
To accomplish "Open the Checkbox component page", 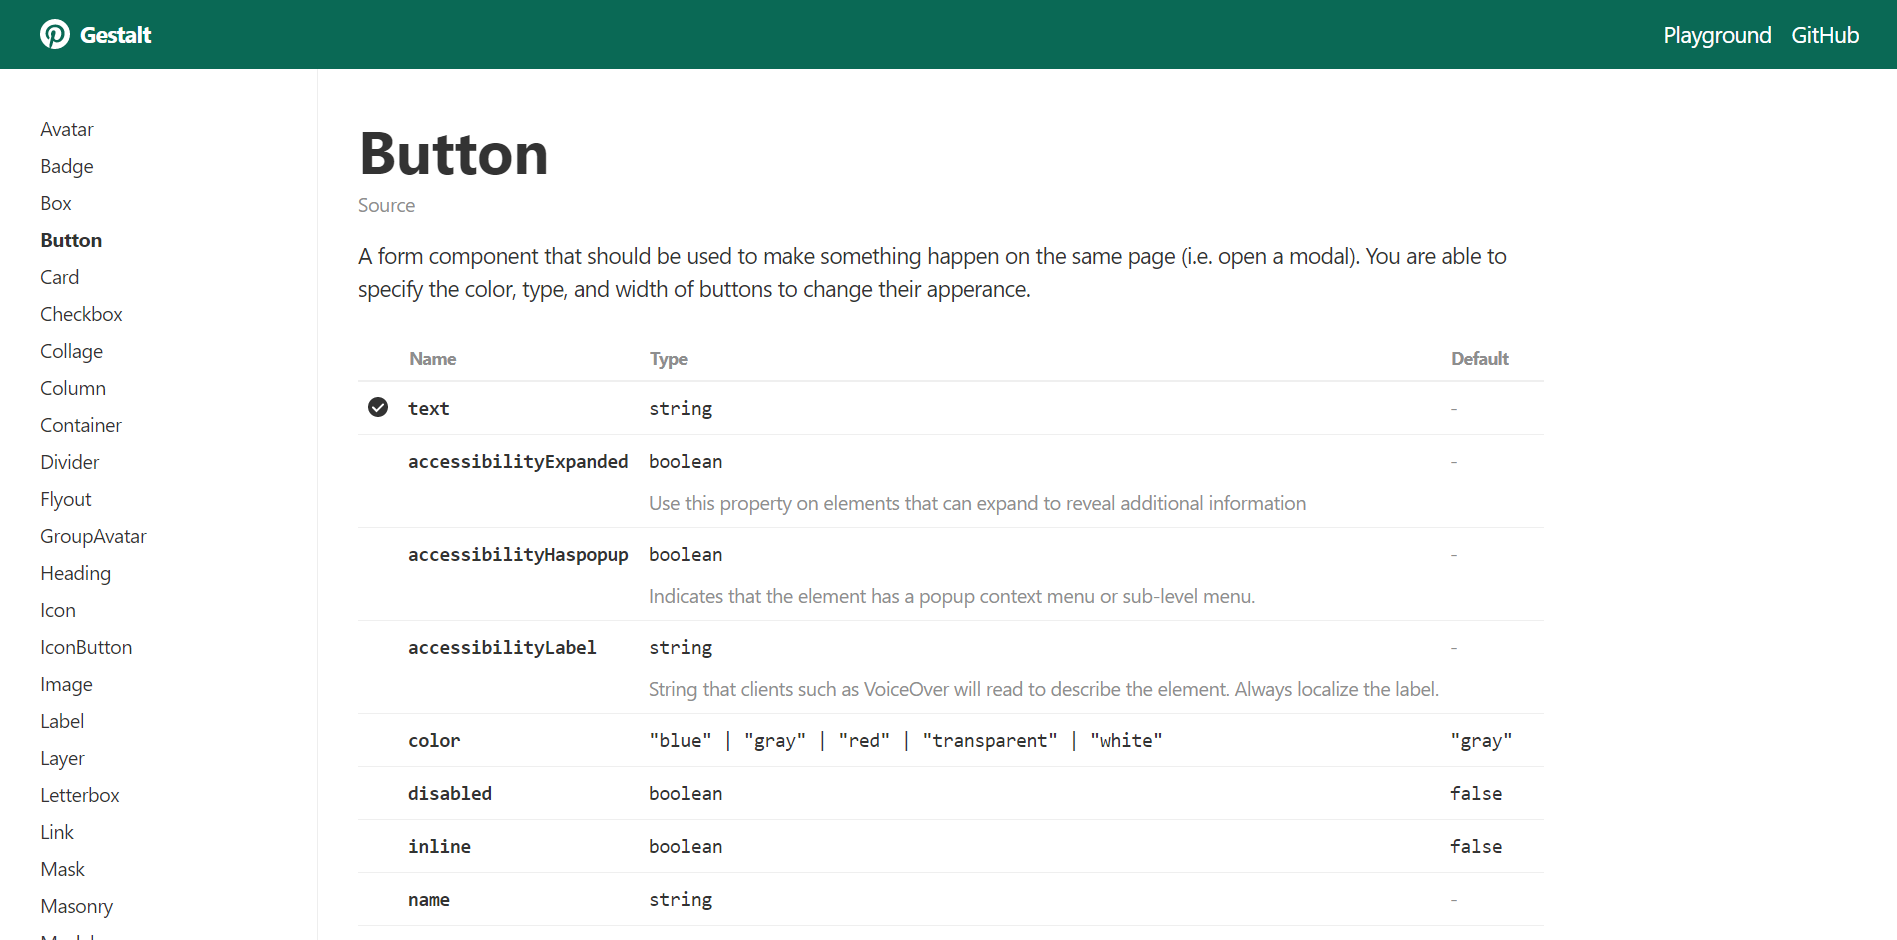I will (x=81, y=314).
